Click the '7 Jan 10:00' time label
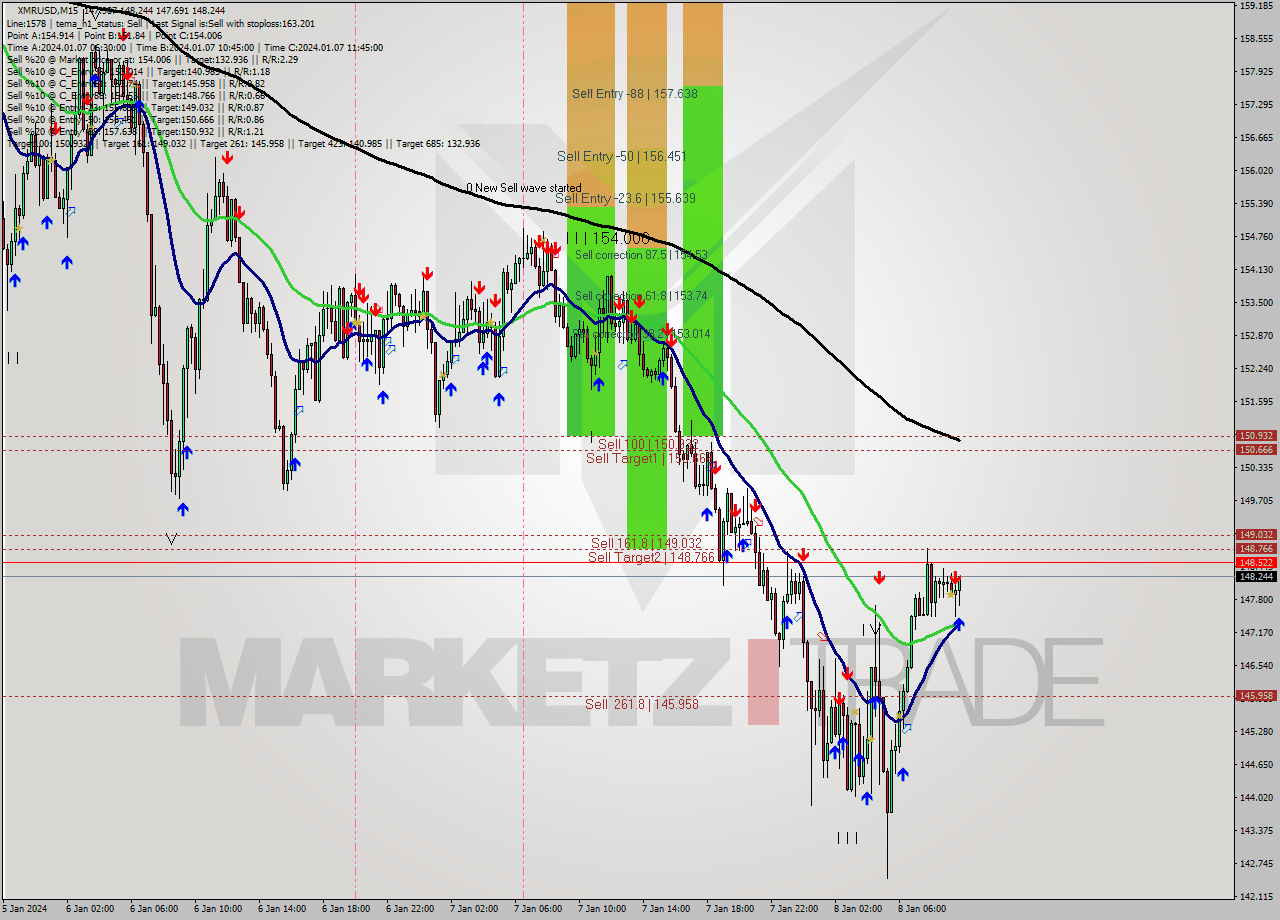The height and width of the screenshot is (920, 1280). pyautogui.click(x=602, y=909)
